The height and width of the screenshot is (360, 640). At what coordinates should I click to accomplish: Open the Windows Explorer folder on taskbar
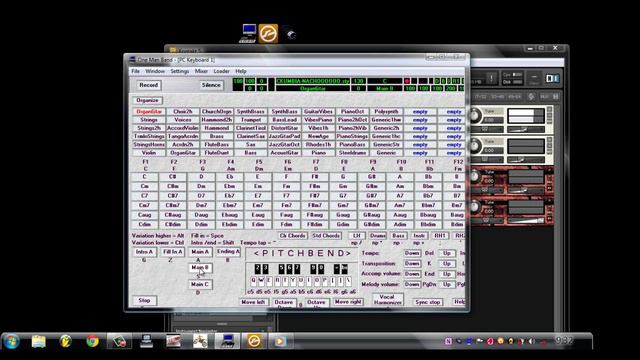[38, 341]
